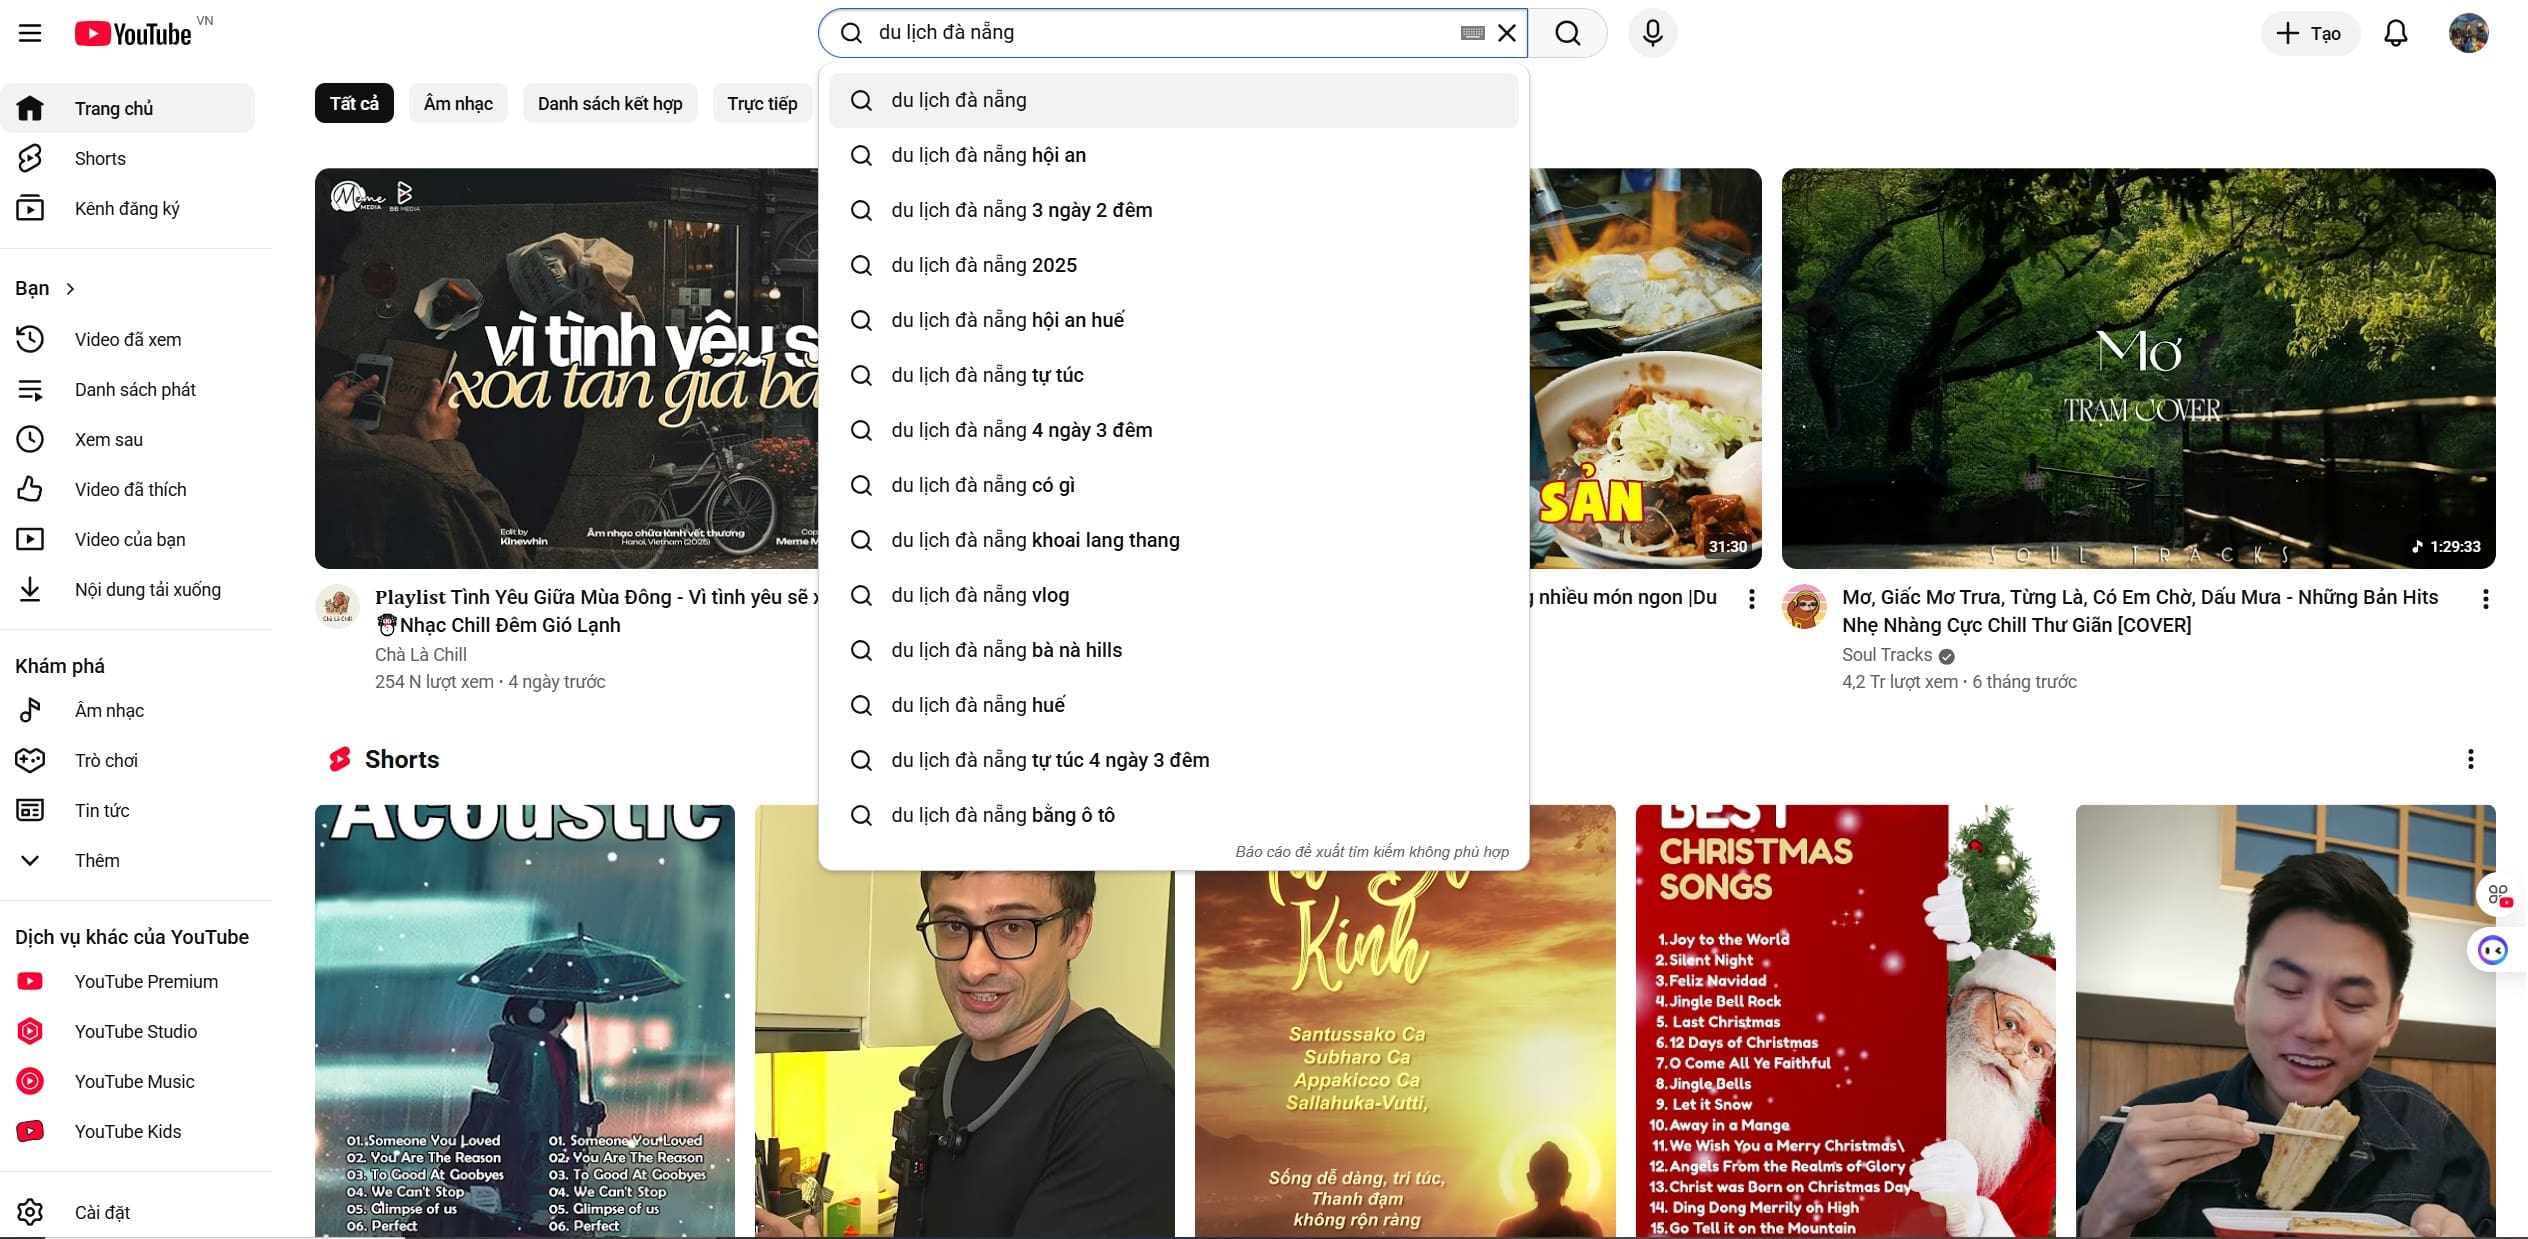Click into the search input field
The image size is (2528, 1239).
pyautogui.click(x=1165, y=33)
